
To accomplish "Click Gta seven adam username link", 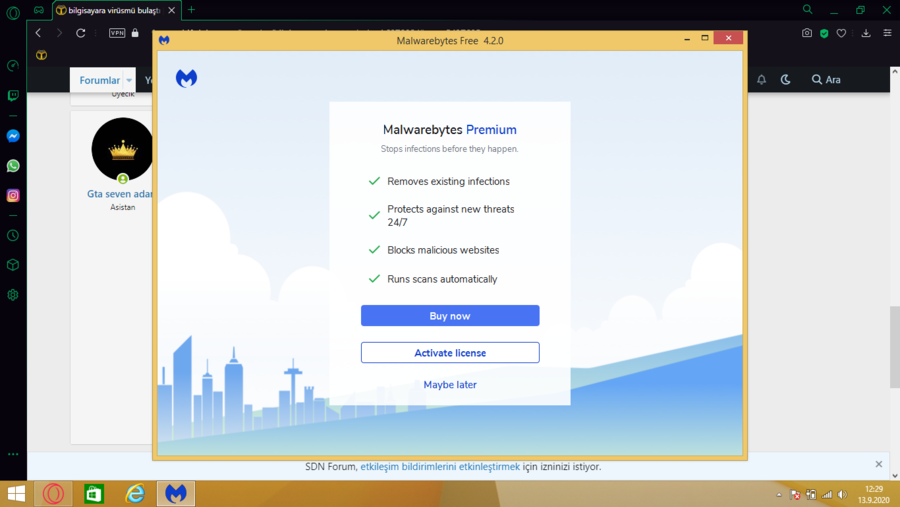I will (120, 194).
